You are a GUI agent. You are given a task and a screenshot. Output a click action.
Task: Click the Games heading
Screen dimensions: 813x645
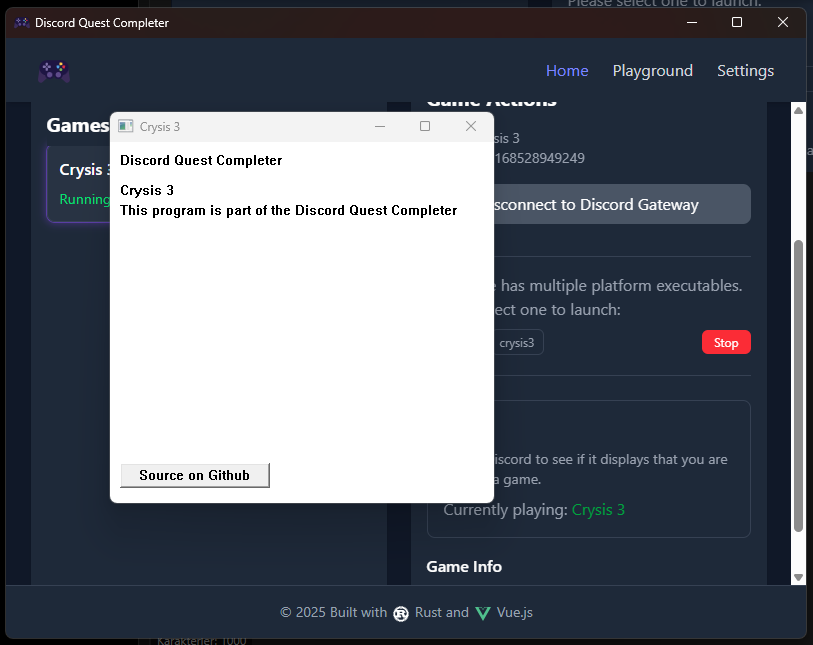(x=78, y=125)
